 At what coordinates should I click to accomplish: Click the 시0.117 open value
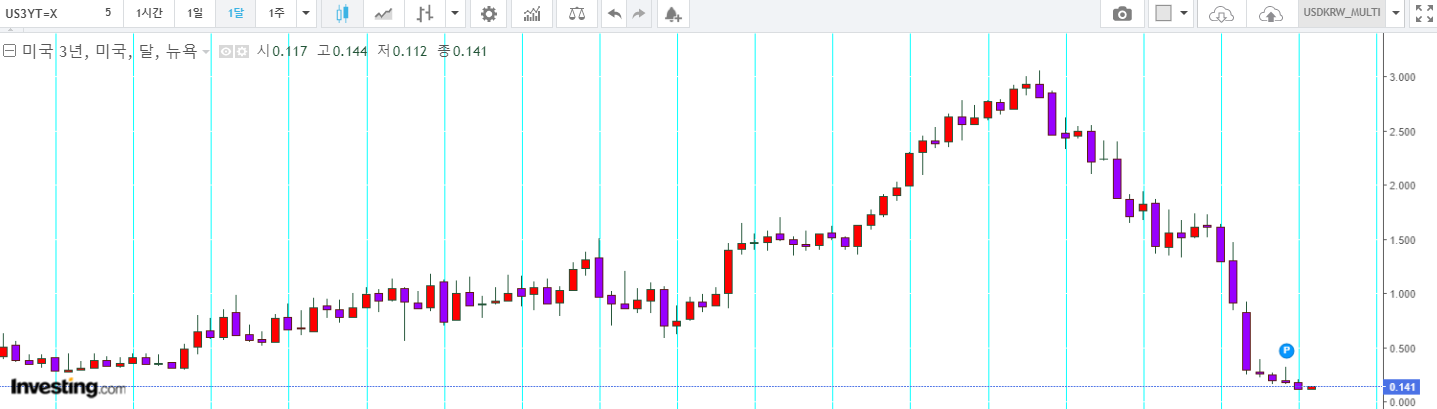(282, 51)
